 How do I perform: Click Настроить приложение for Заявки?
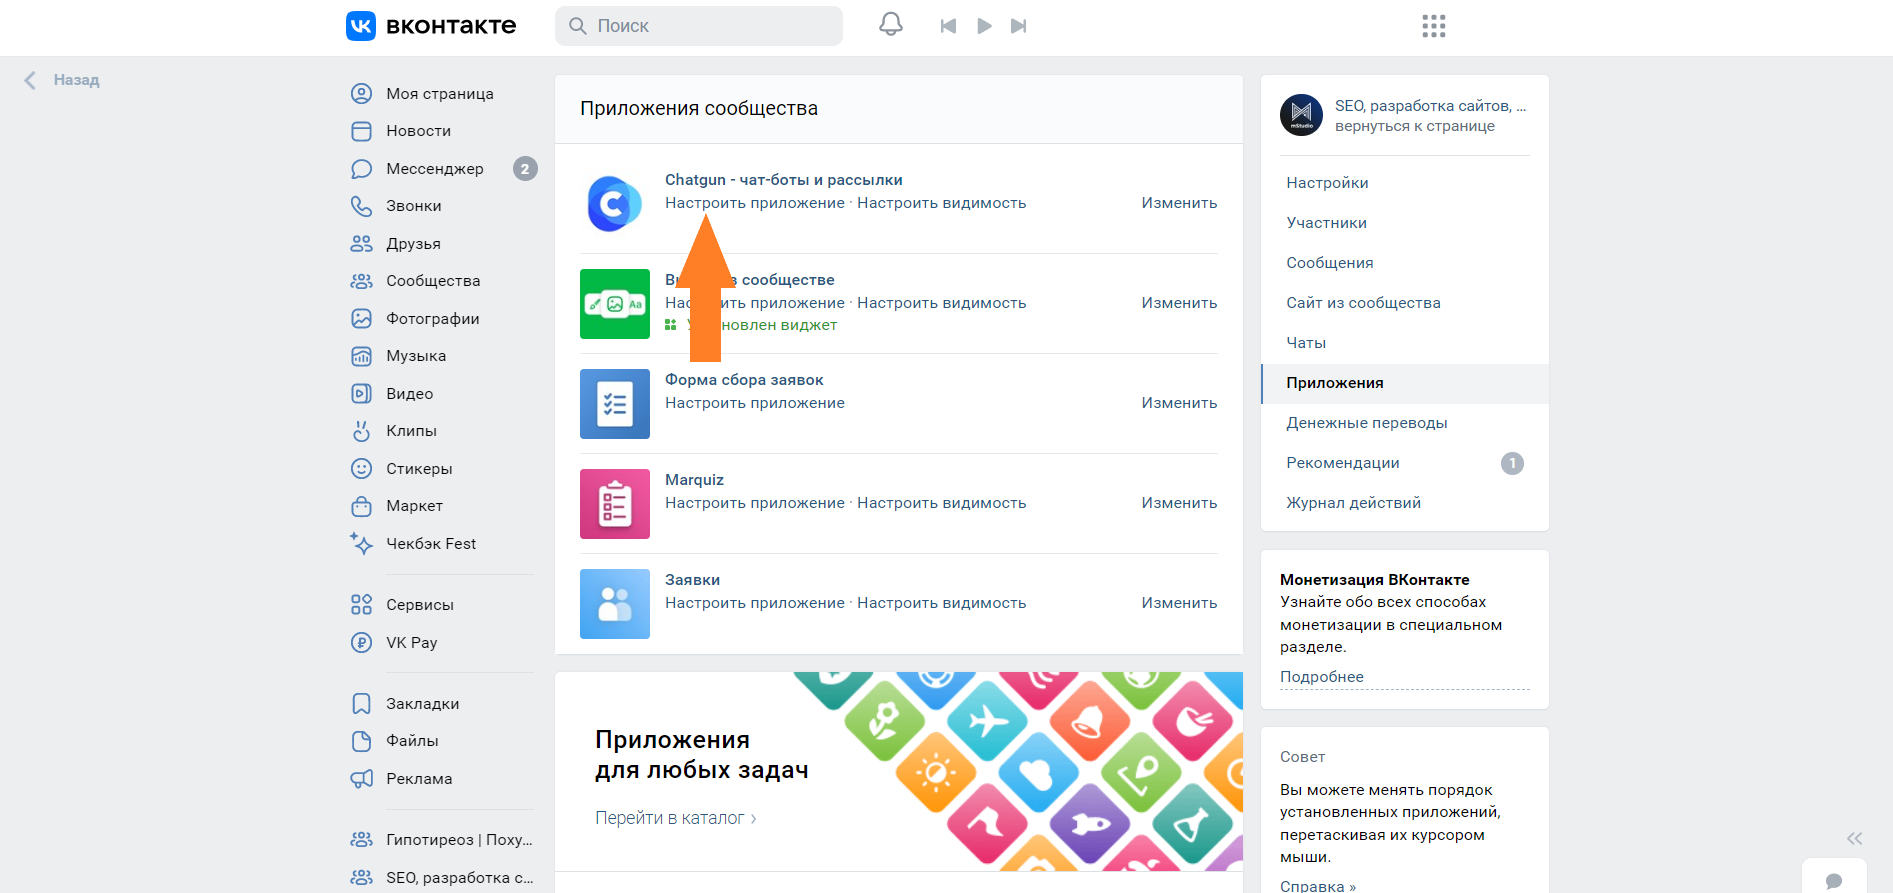755,603
